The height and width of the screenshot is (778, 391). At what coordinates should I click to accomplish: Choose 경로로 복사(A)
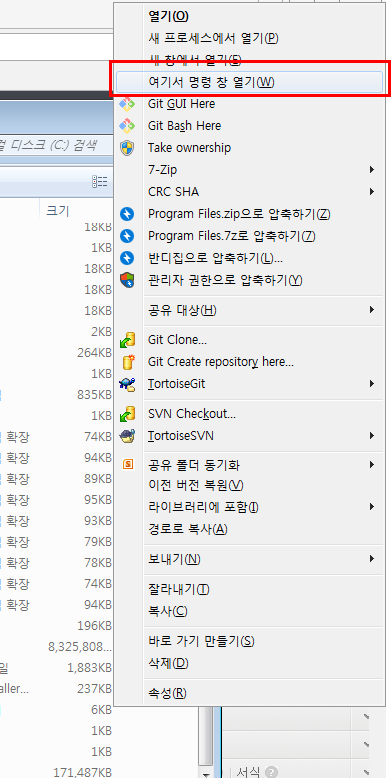pyautogui.click(x=250, y=529)
